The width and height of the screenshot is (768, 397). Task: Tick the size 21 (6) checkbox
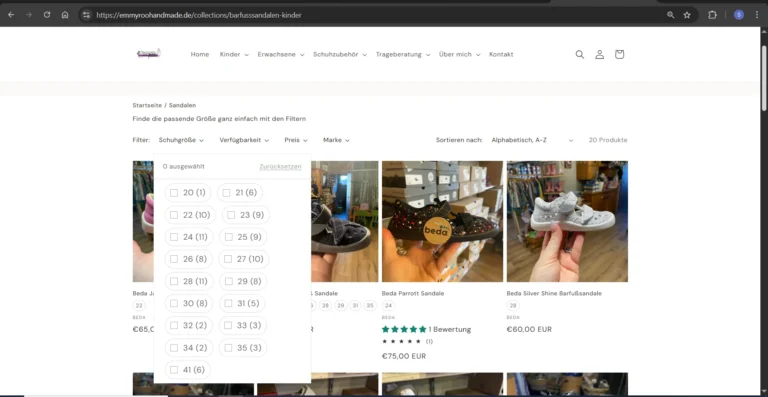click(226, 193)
